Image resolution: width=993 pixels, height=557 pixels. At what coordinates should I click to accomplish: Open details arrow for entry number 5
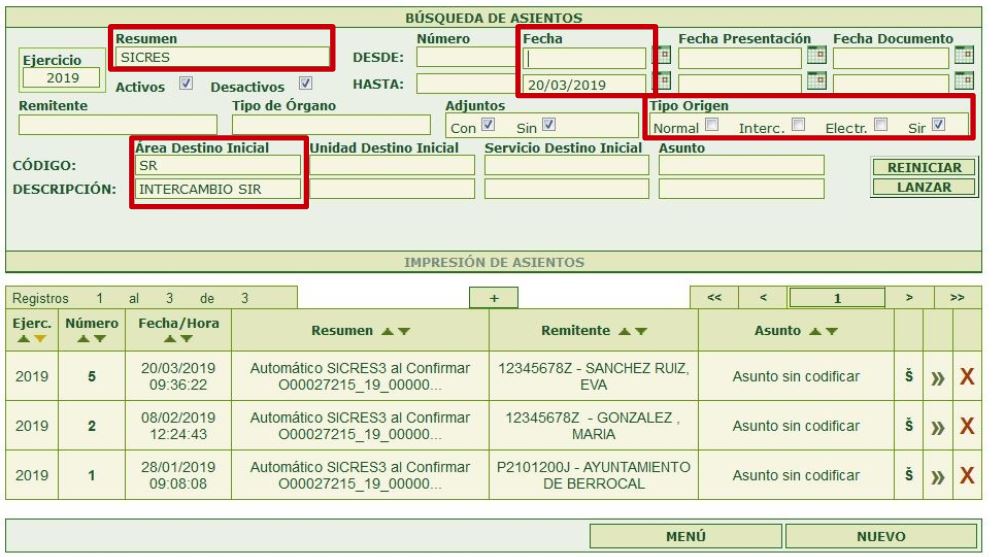[938, 379]
